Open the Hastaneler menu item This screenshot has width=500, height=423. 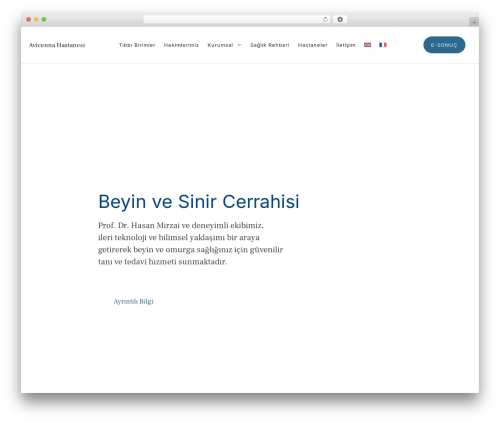[x=313, y=45]
